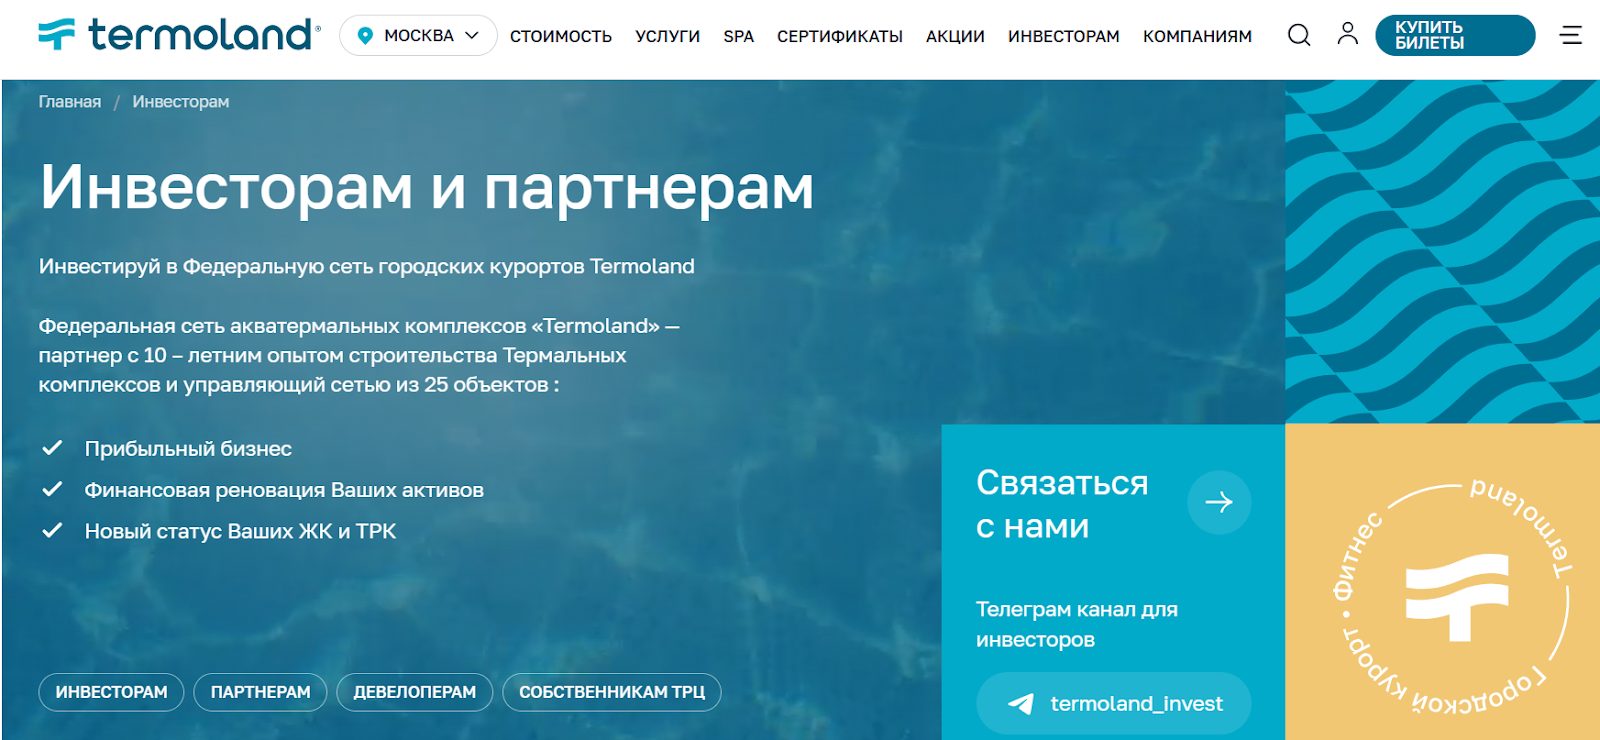Viewport: 1600px width, 740px height.
Task: Click the Telegram paper plane icon
Action: point(1021,704)
